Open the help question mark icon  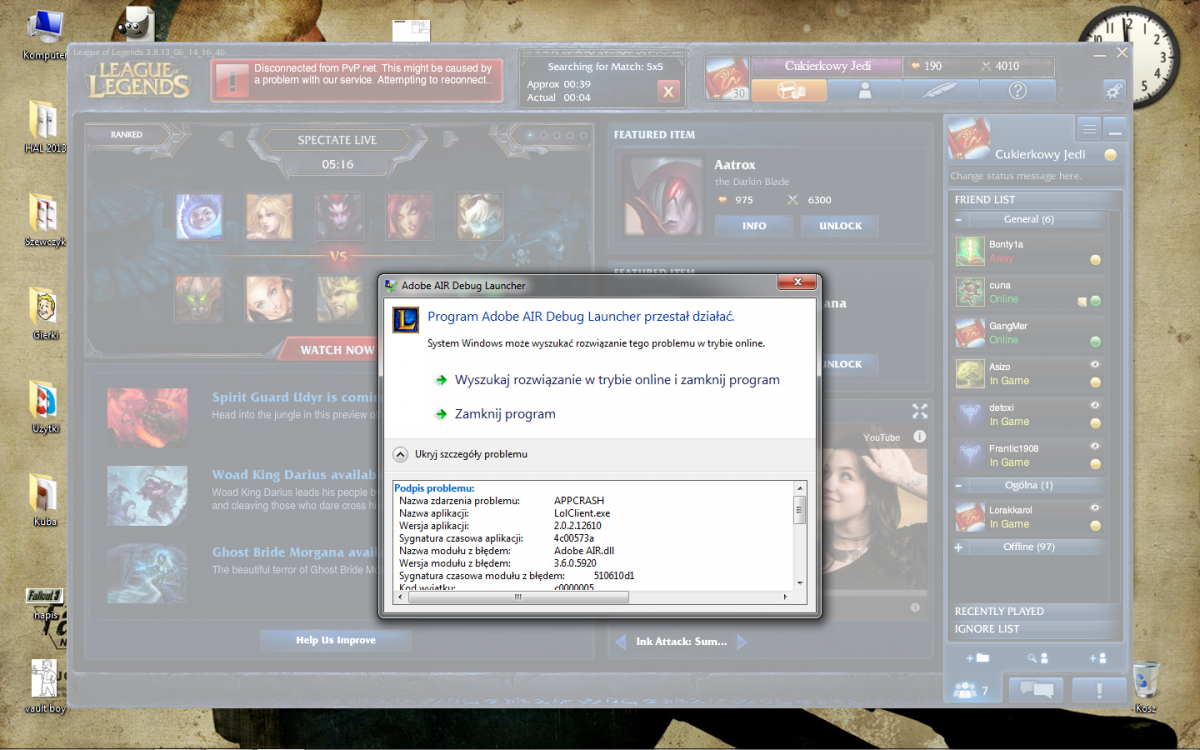tap(1017, 90)
